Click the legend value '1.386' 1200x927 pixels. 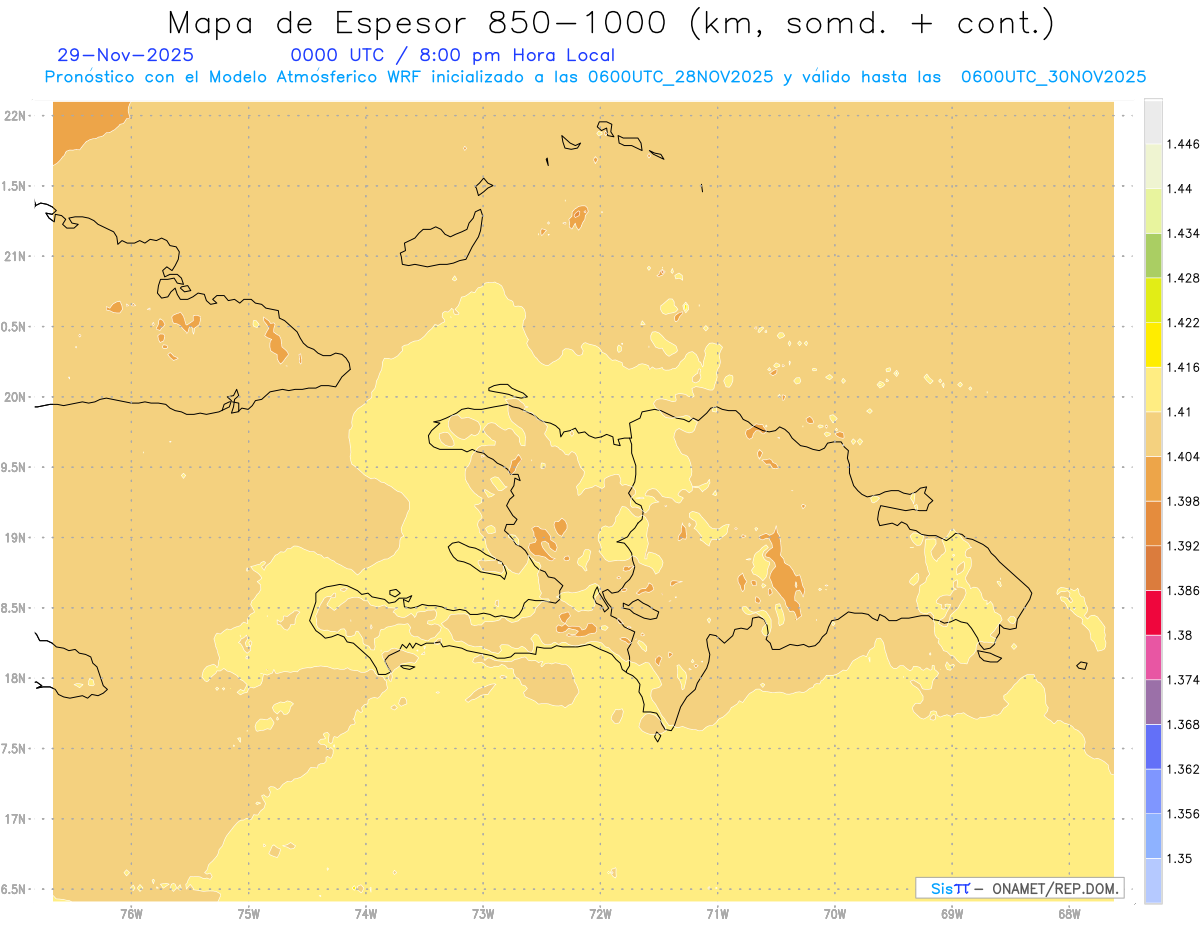coord(1182,590)
